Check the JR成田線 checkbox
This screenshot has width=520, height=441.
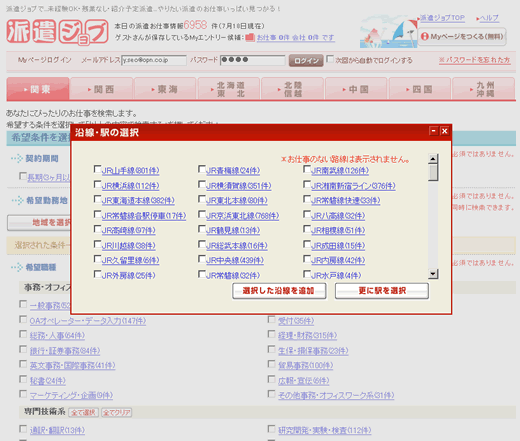(x=307, y=244)
